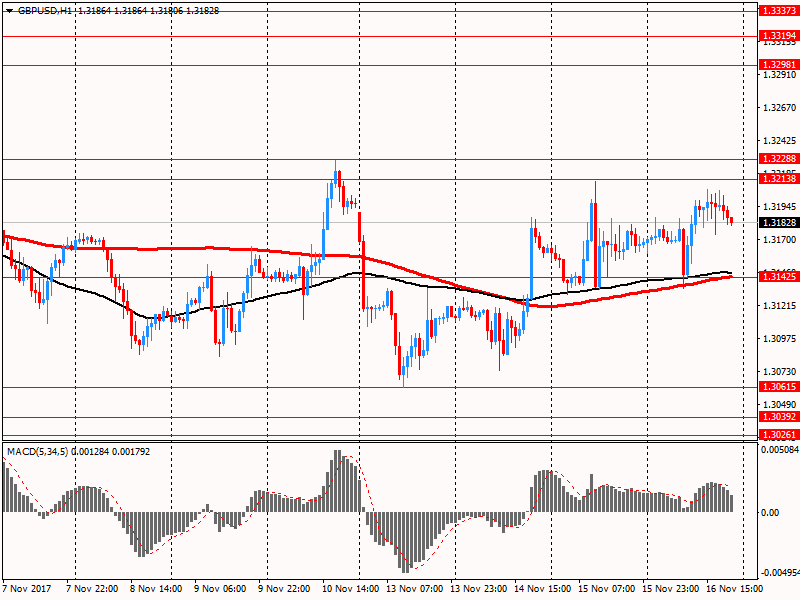Select the 1.32981 red price level label

[779, 65]
